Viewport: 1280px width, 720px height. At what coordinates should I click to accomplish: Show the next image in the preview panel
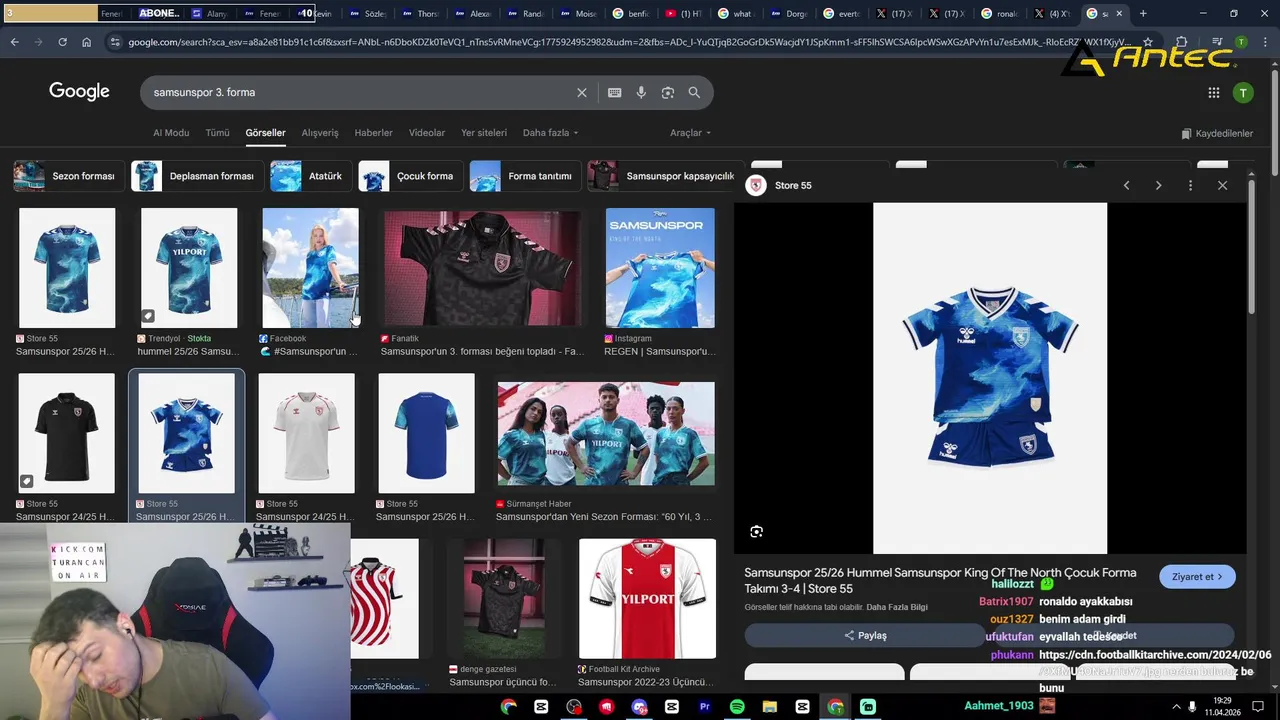tap(1158, 185)
